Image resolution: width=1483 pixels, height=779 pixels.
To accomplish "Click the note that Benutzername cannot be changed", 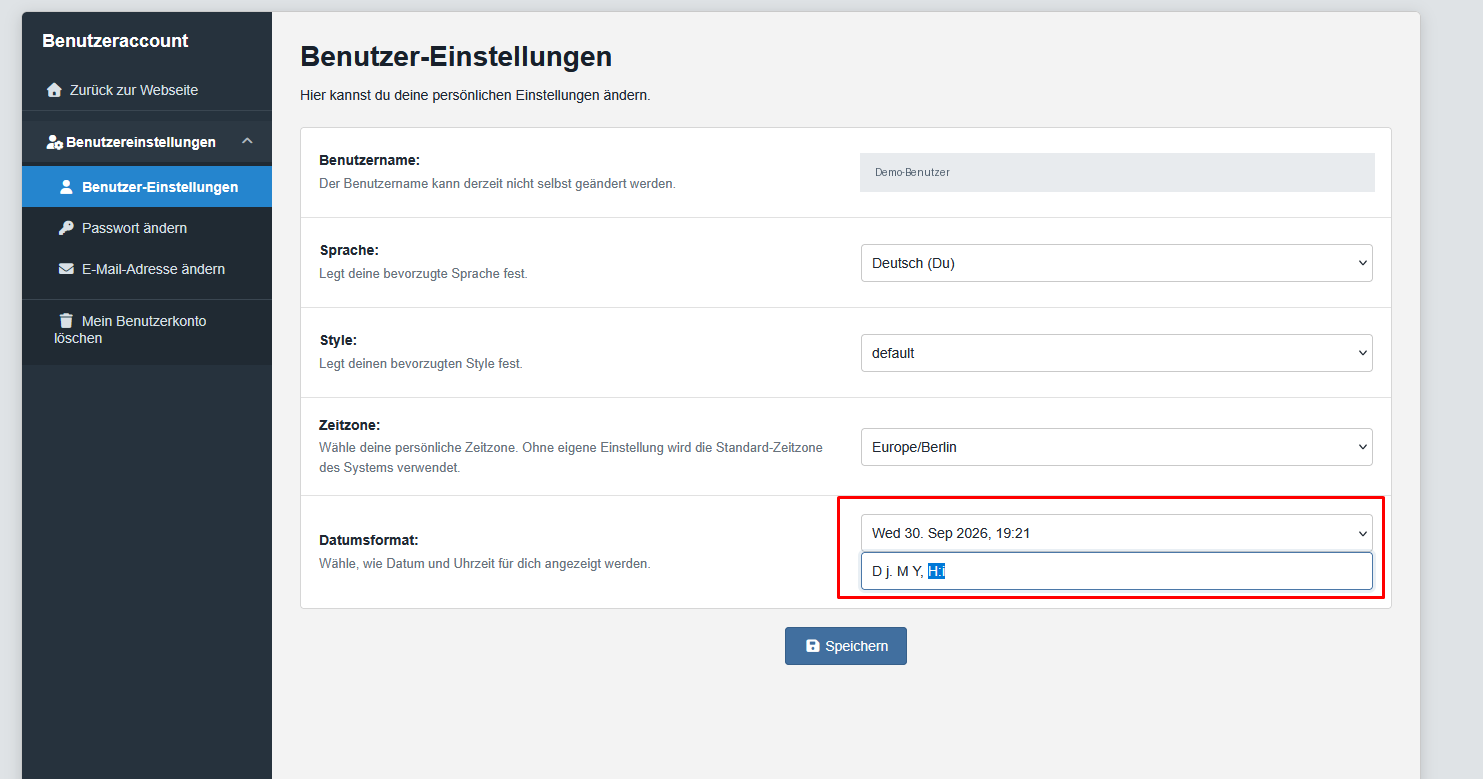I will pos(497,183).
